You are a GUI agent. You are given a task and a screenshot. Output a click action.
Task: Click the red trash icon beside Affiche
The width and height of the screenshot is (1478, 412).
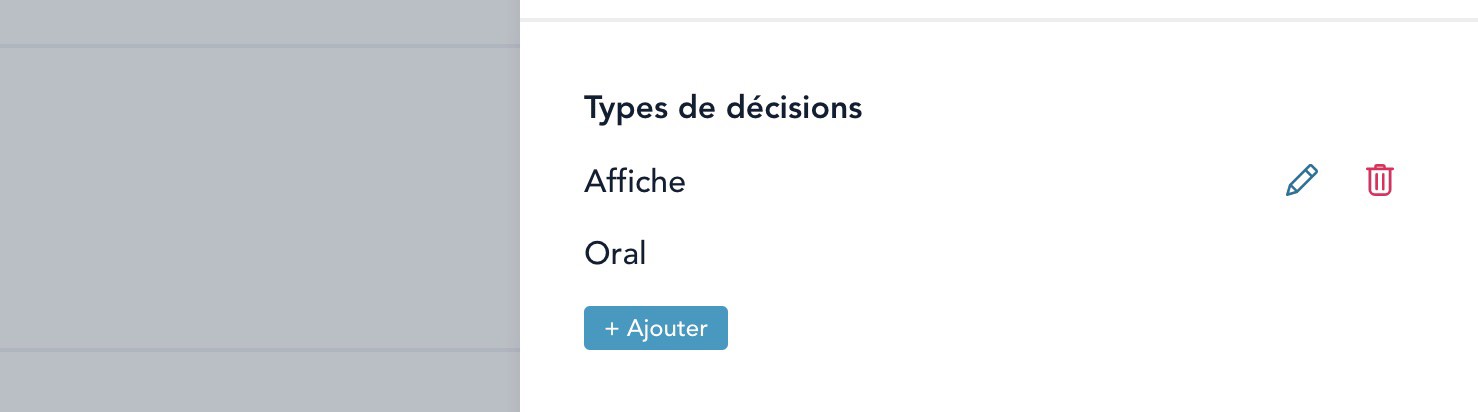(1380, 181)
